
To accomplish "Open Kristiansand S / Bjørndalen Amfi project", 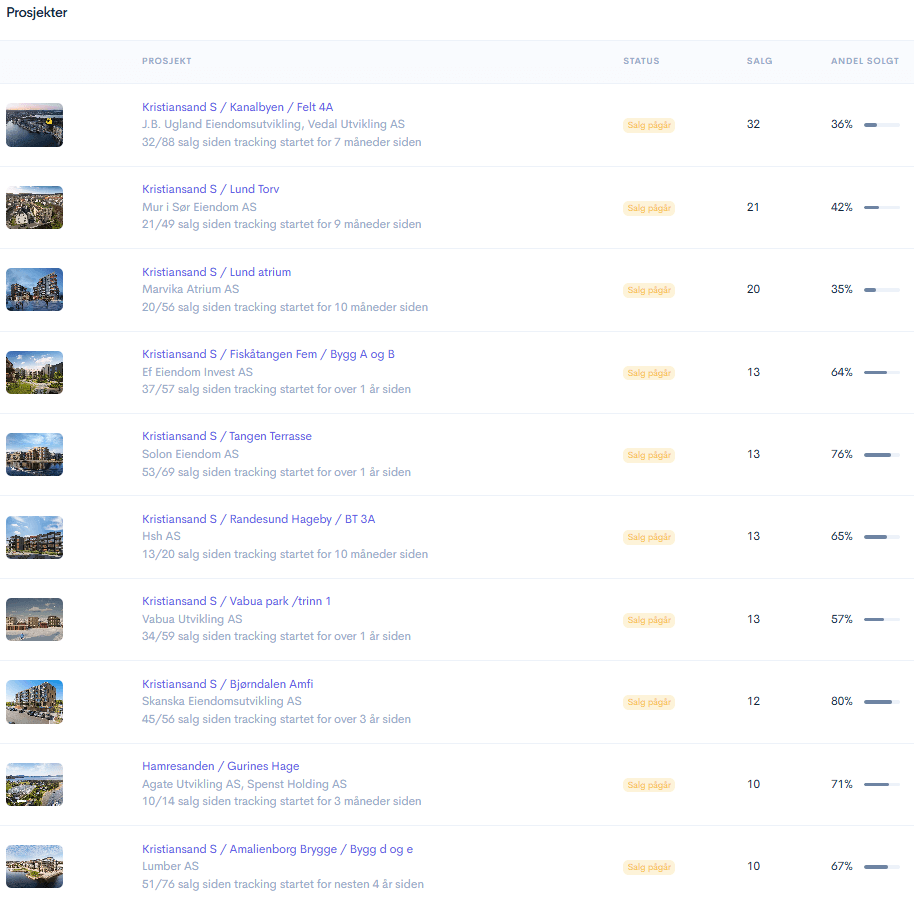I will 227,685.
